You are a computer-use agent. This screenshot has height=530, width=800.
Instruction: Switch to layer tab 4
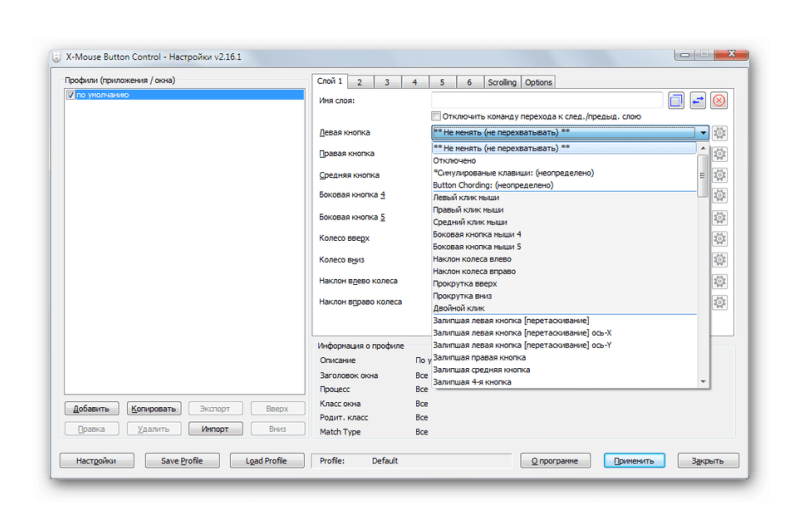point(415,82)
